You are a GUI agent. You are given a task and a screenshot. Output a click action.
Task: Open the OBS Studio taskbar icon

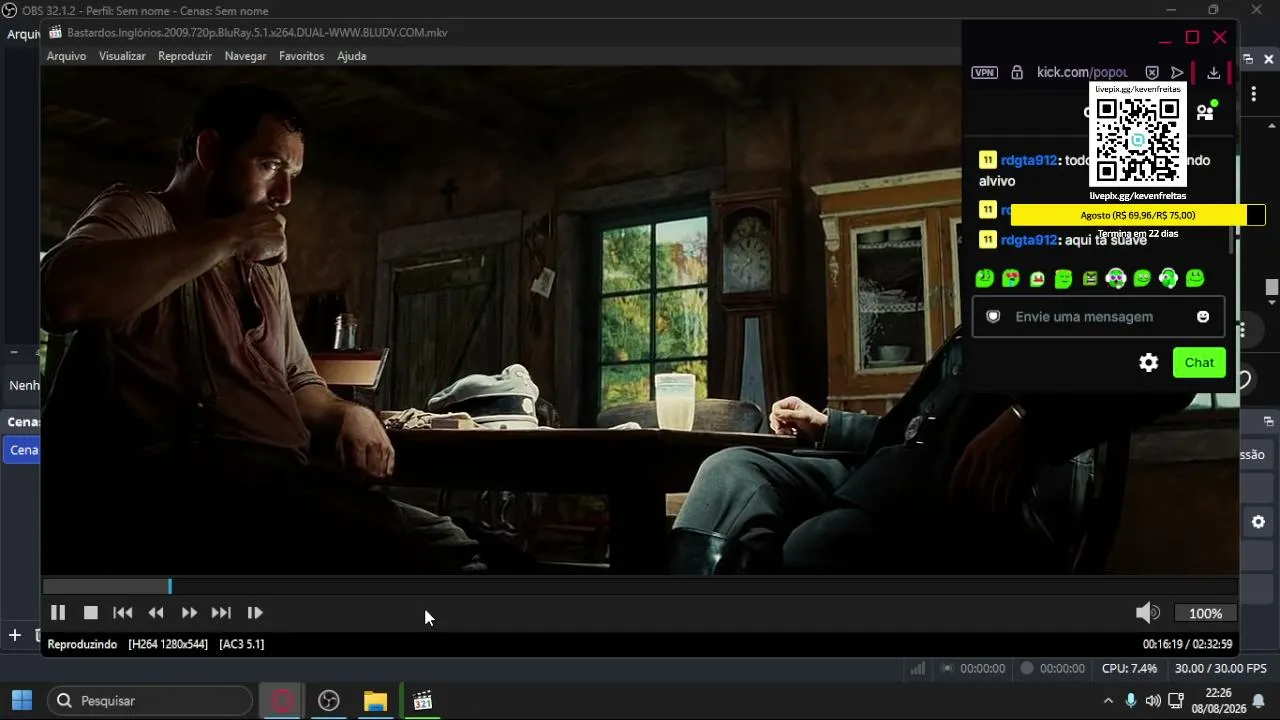click(x=329, y=701)
